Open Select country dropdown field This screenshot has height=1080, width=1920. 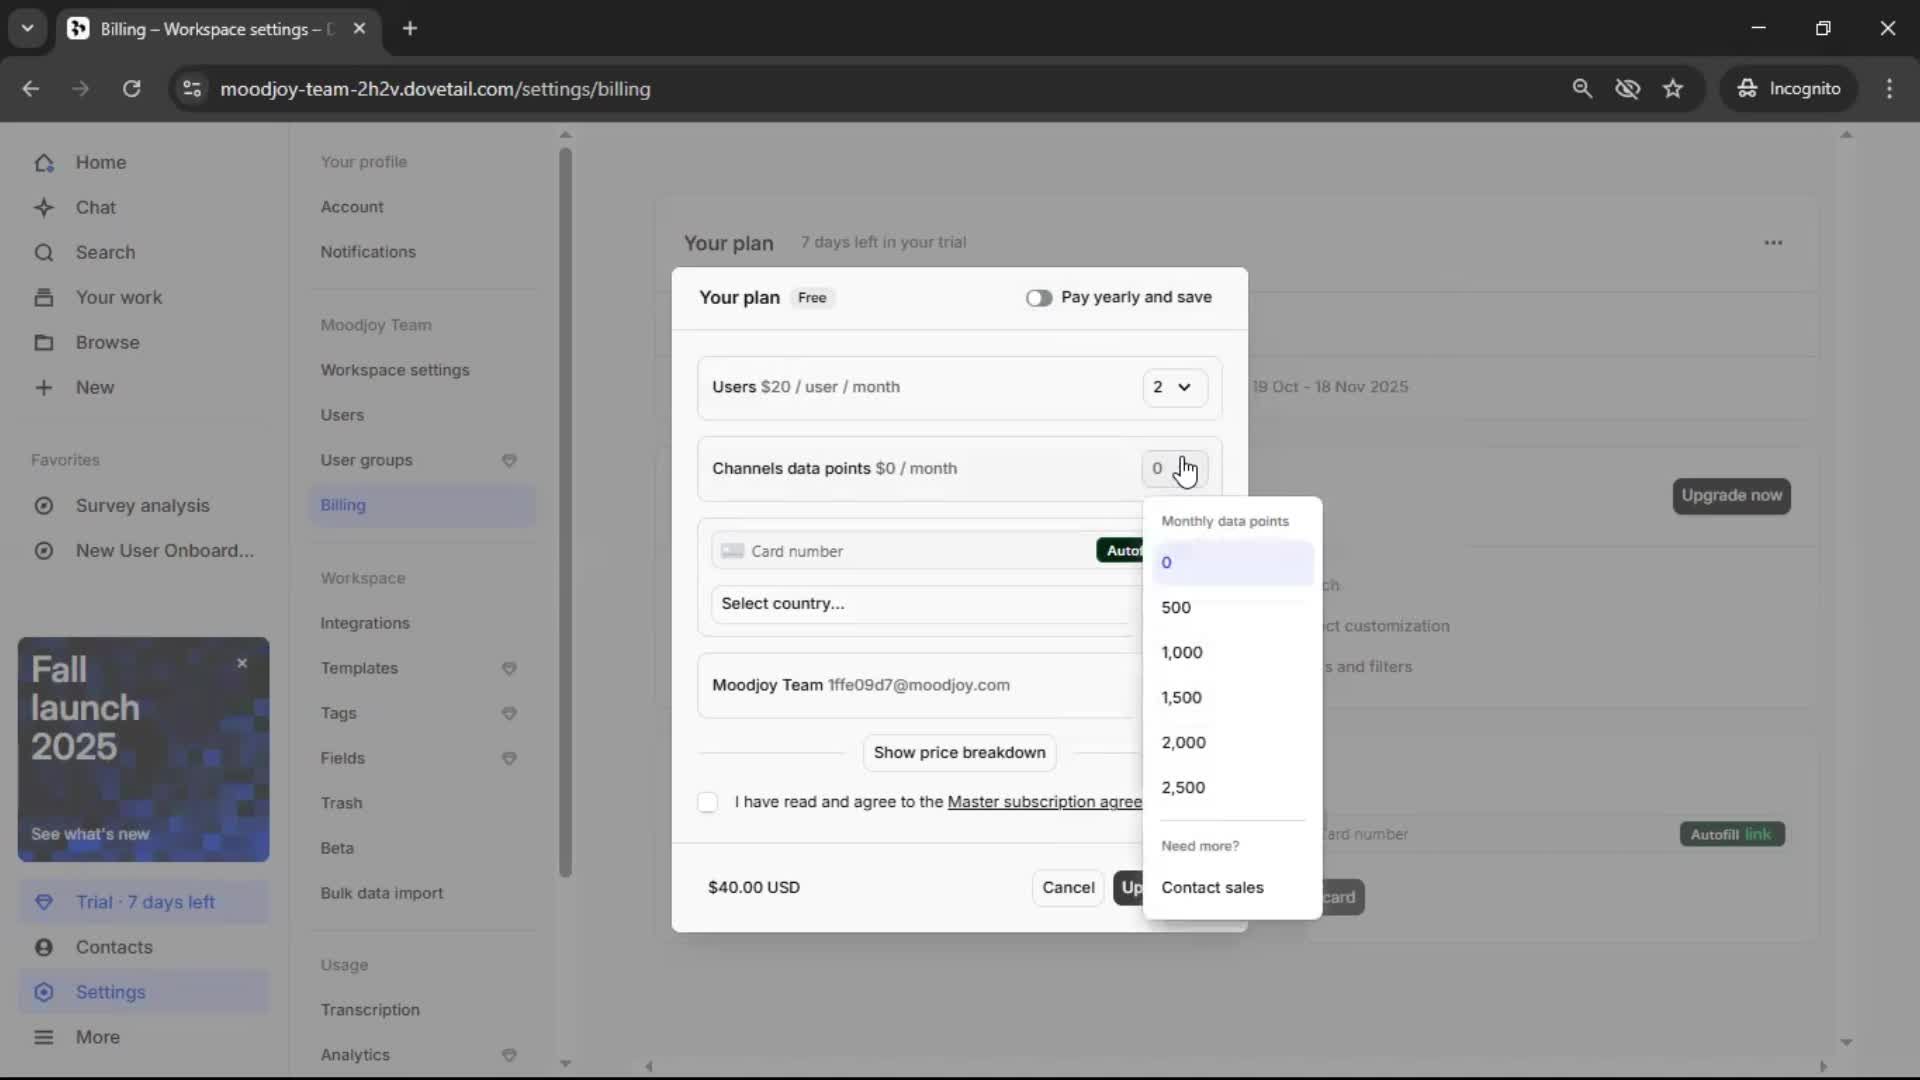[x=920, y=604]
